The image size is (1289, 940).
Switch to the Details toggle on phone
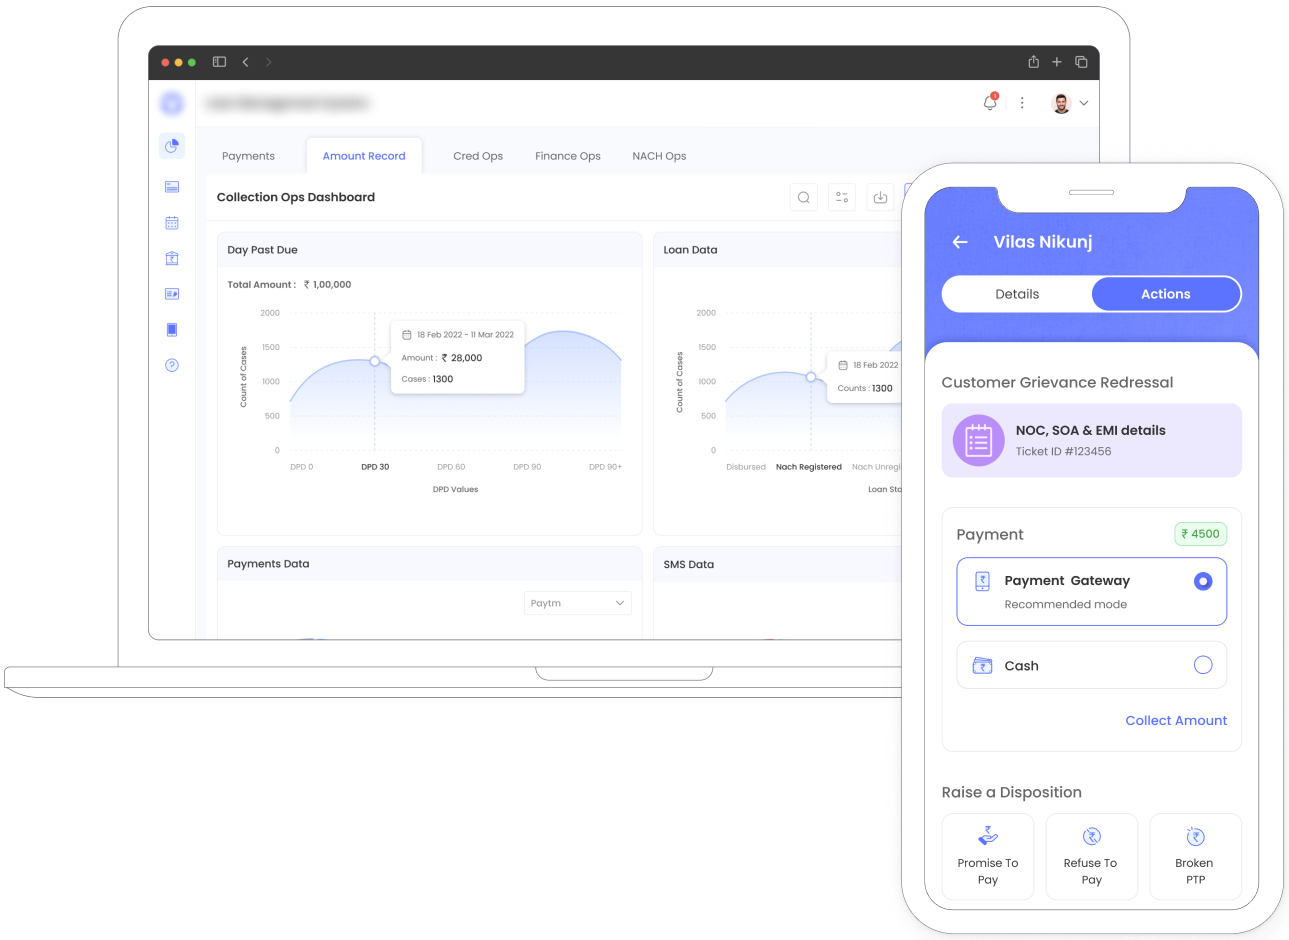click(1017, 294)
